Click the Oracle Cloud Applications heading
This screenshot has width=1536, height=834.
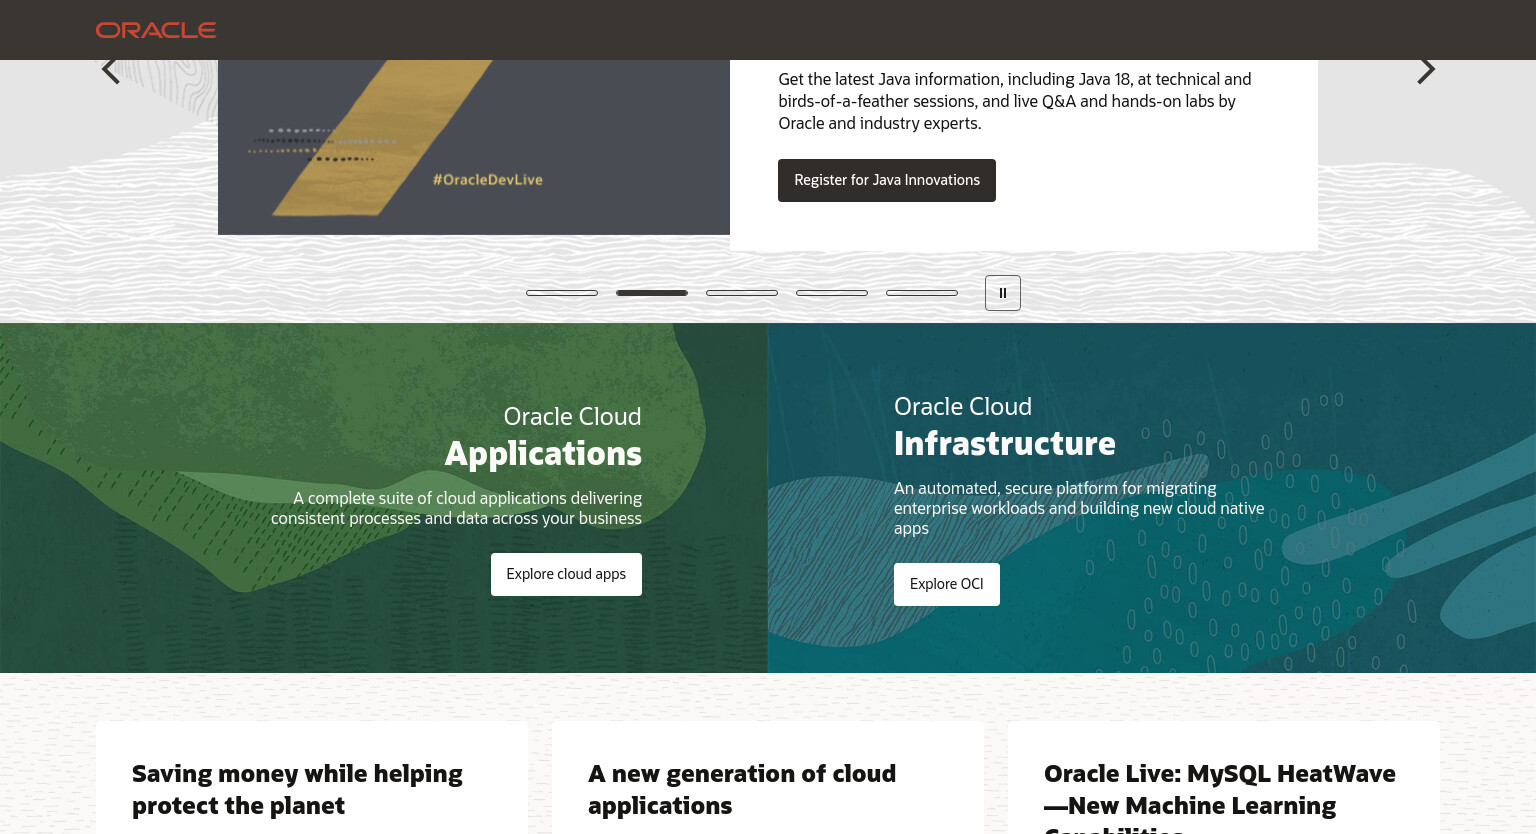[543, 437]
